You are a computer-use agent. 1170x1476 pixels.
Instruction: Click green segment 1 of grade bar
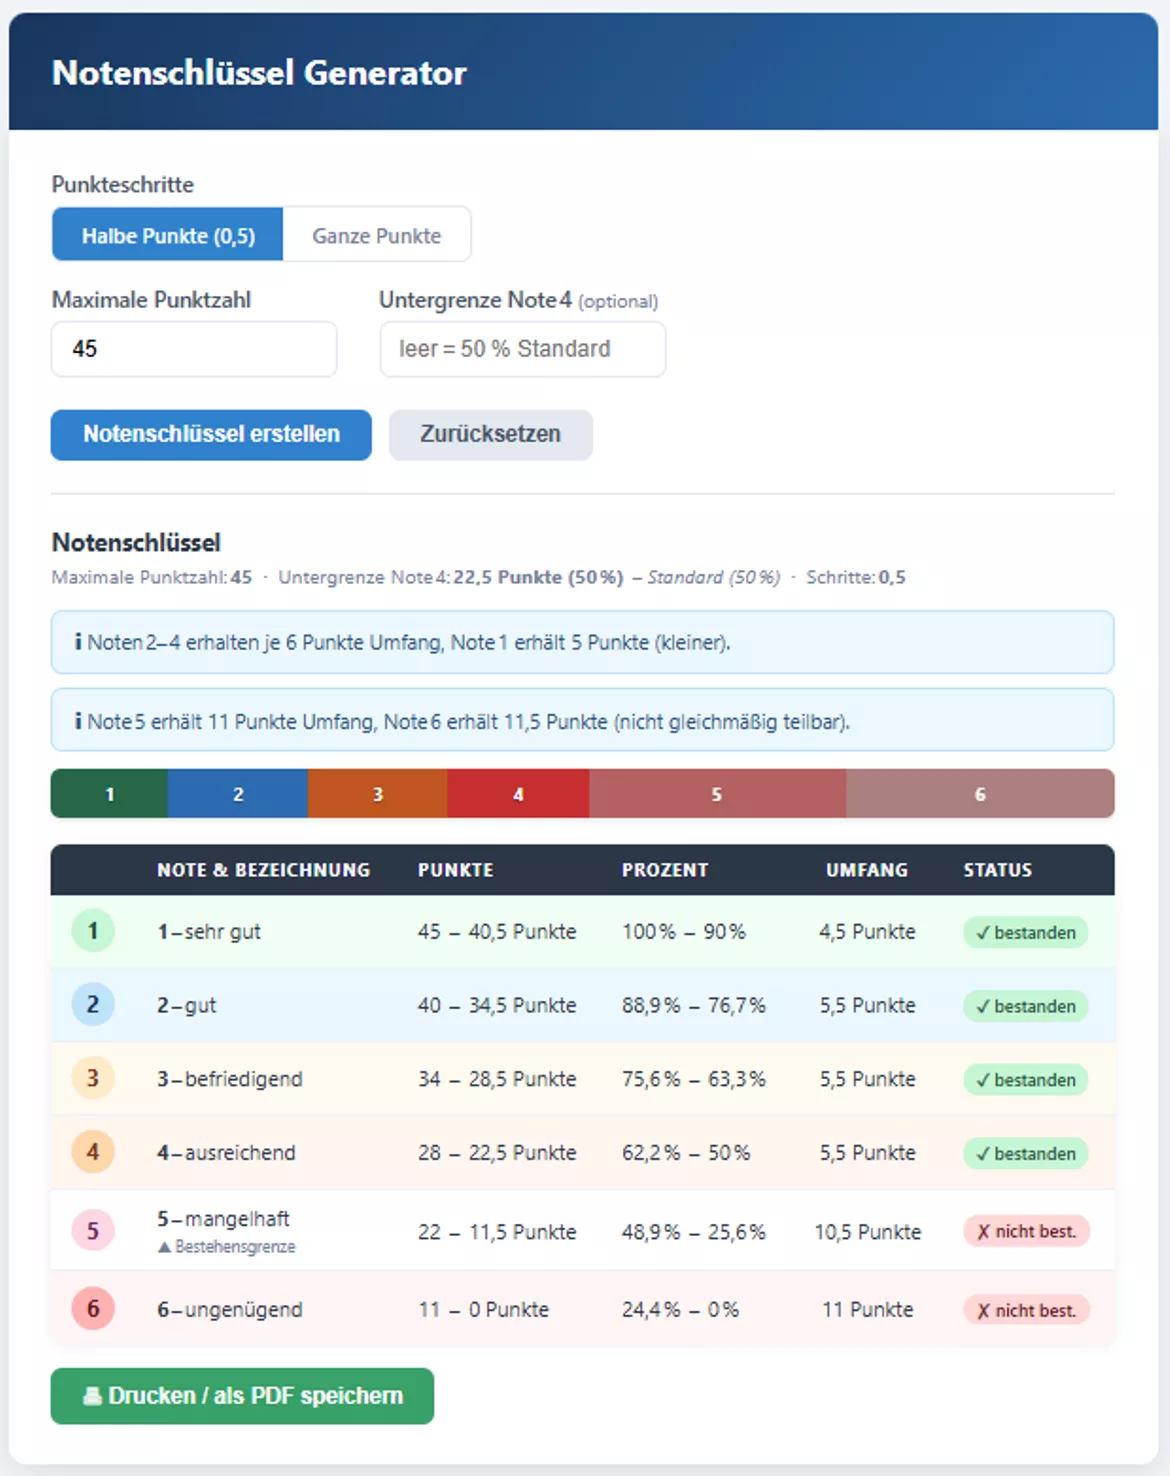coord(109,794)
